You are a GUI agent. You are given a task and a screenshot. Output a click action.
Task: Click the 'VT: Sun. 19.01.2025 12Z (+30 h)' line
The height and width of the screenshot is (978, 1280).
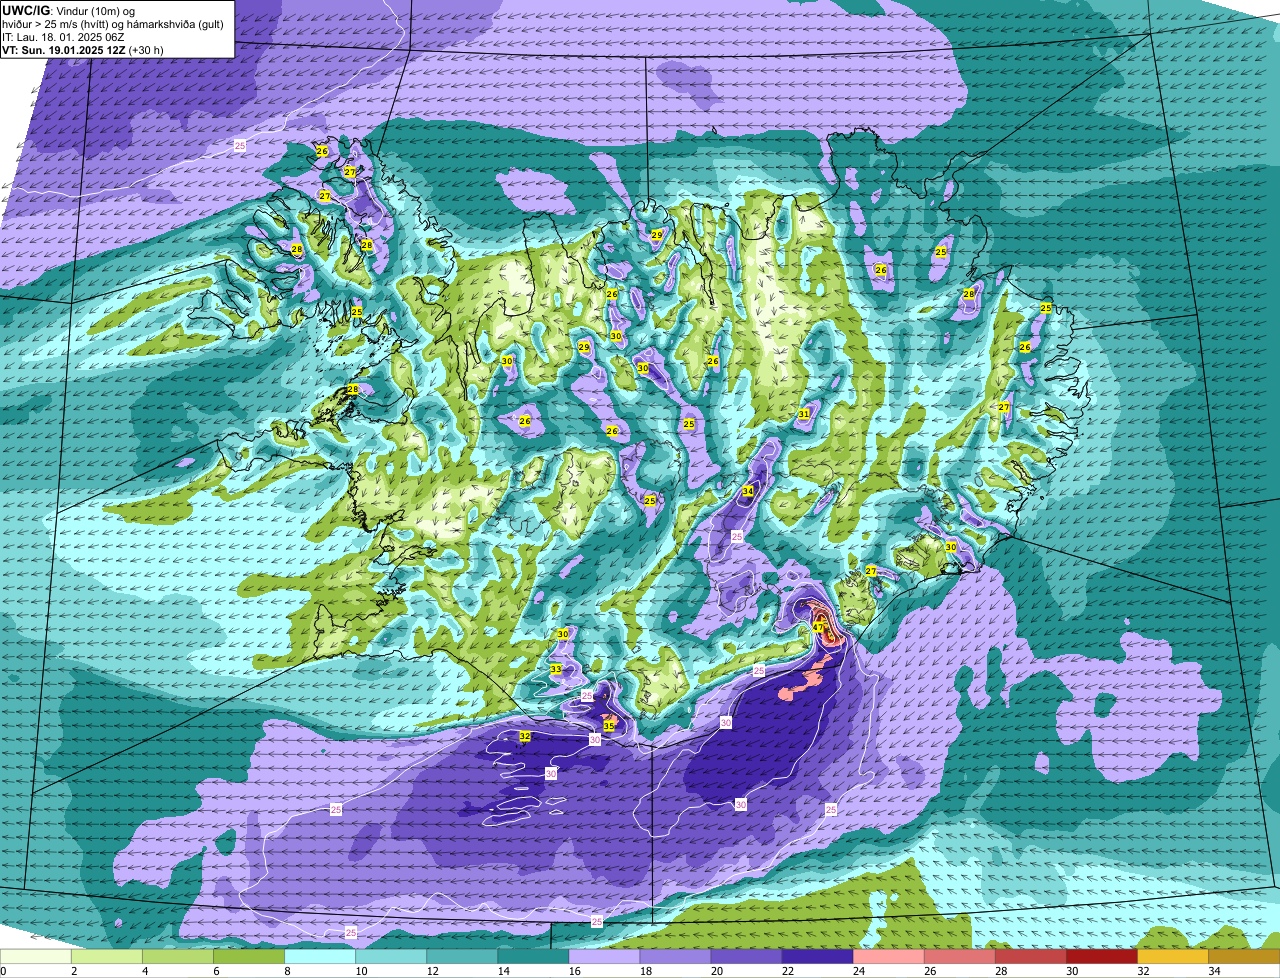click(x=83, y=49)
